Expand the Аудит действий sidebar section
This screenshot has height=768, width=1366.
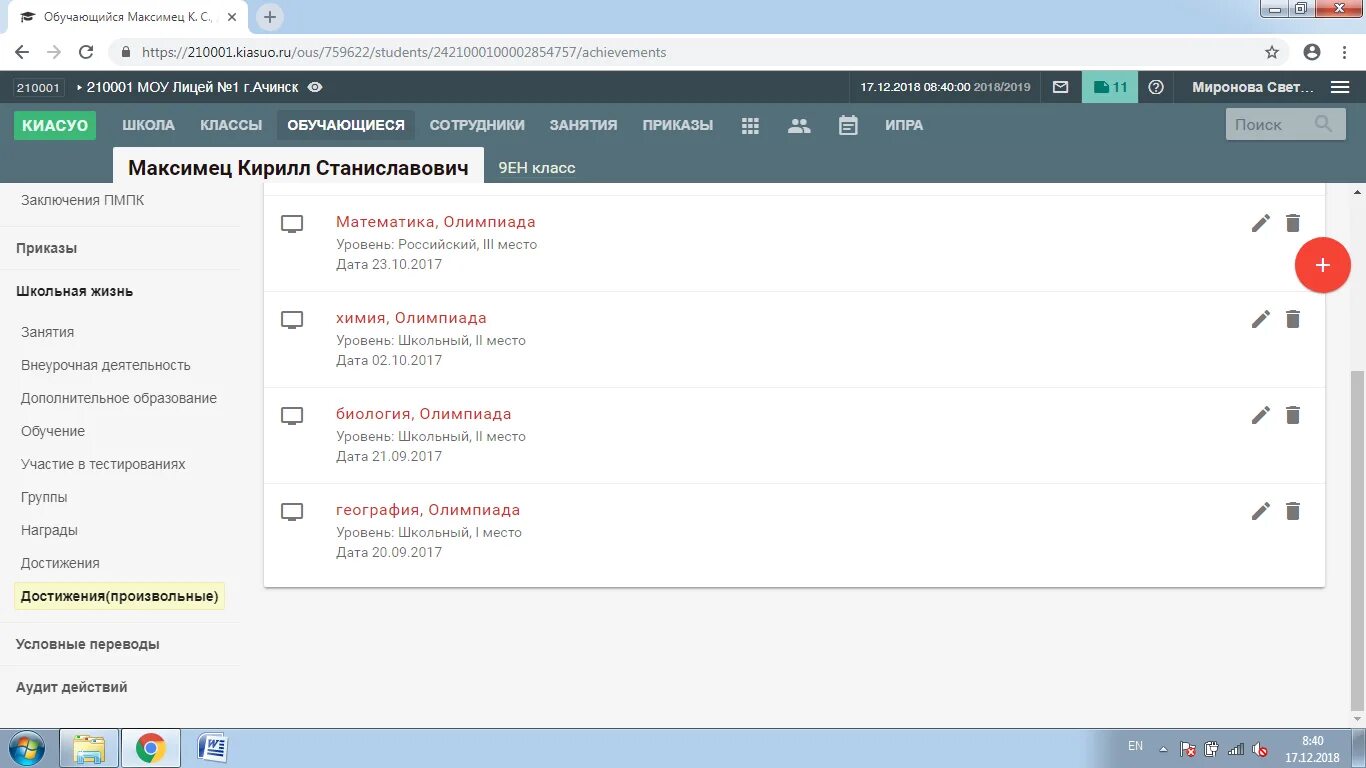pyautogui.click(x=72, y=687)
